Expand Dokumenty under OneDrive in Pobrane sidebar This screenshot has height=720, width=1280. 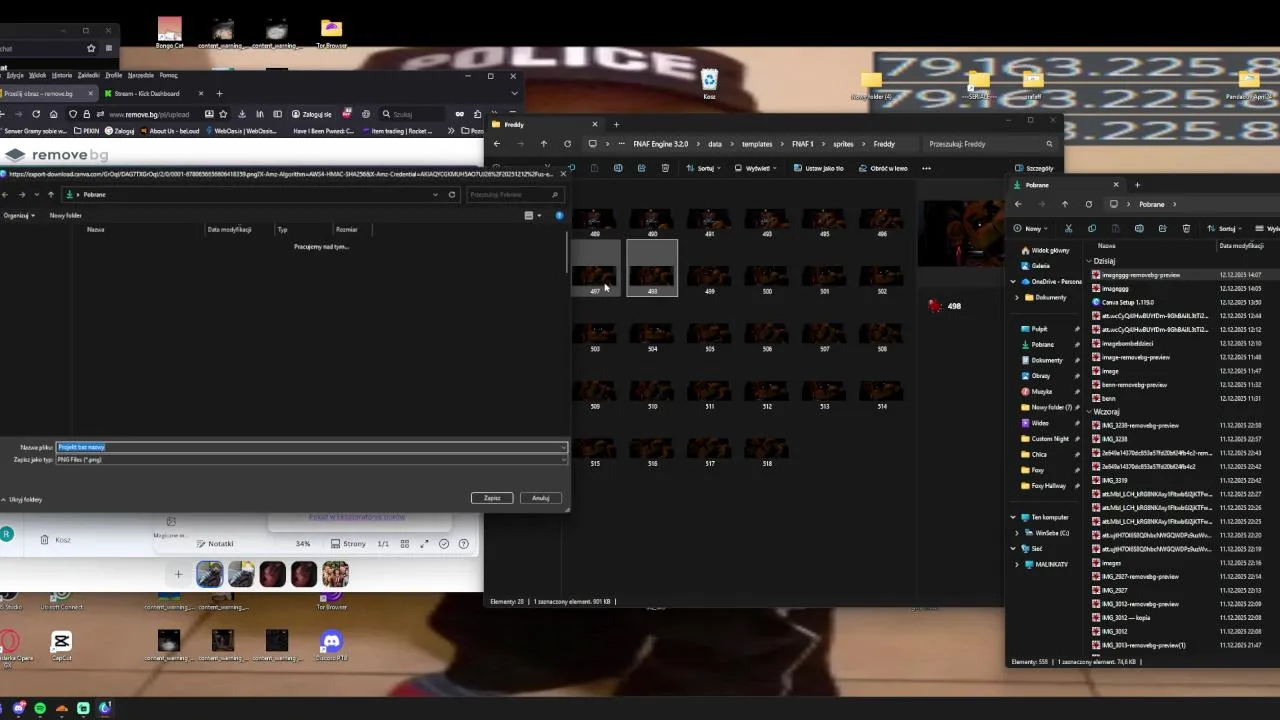pos(1017,298)
